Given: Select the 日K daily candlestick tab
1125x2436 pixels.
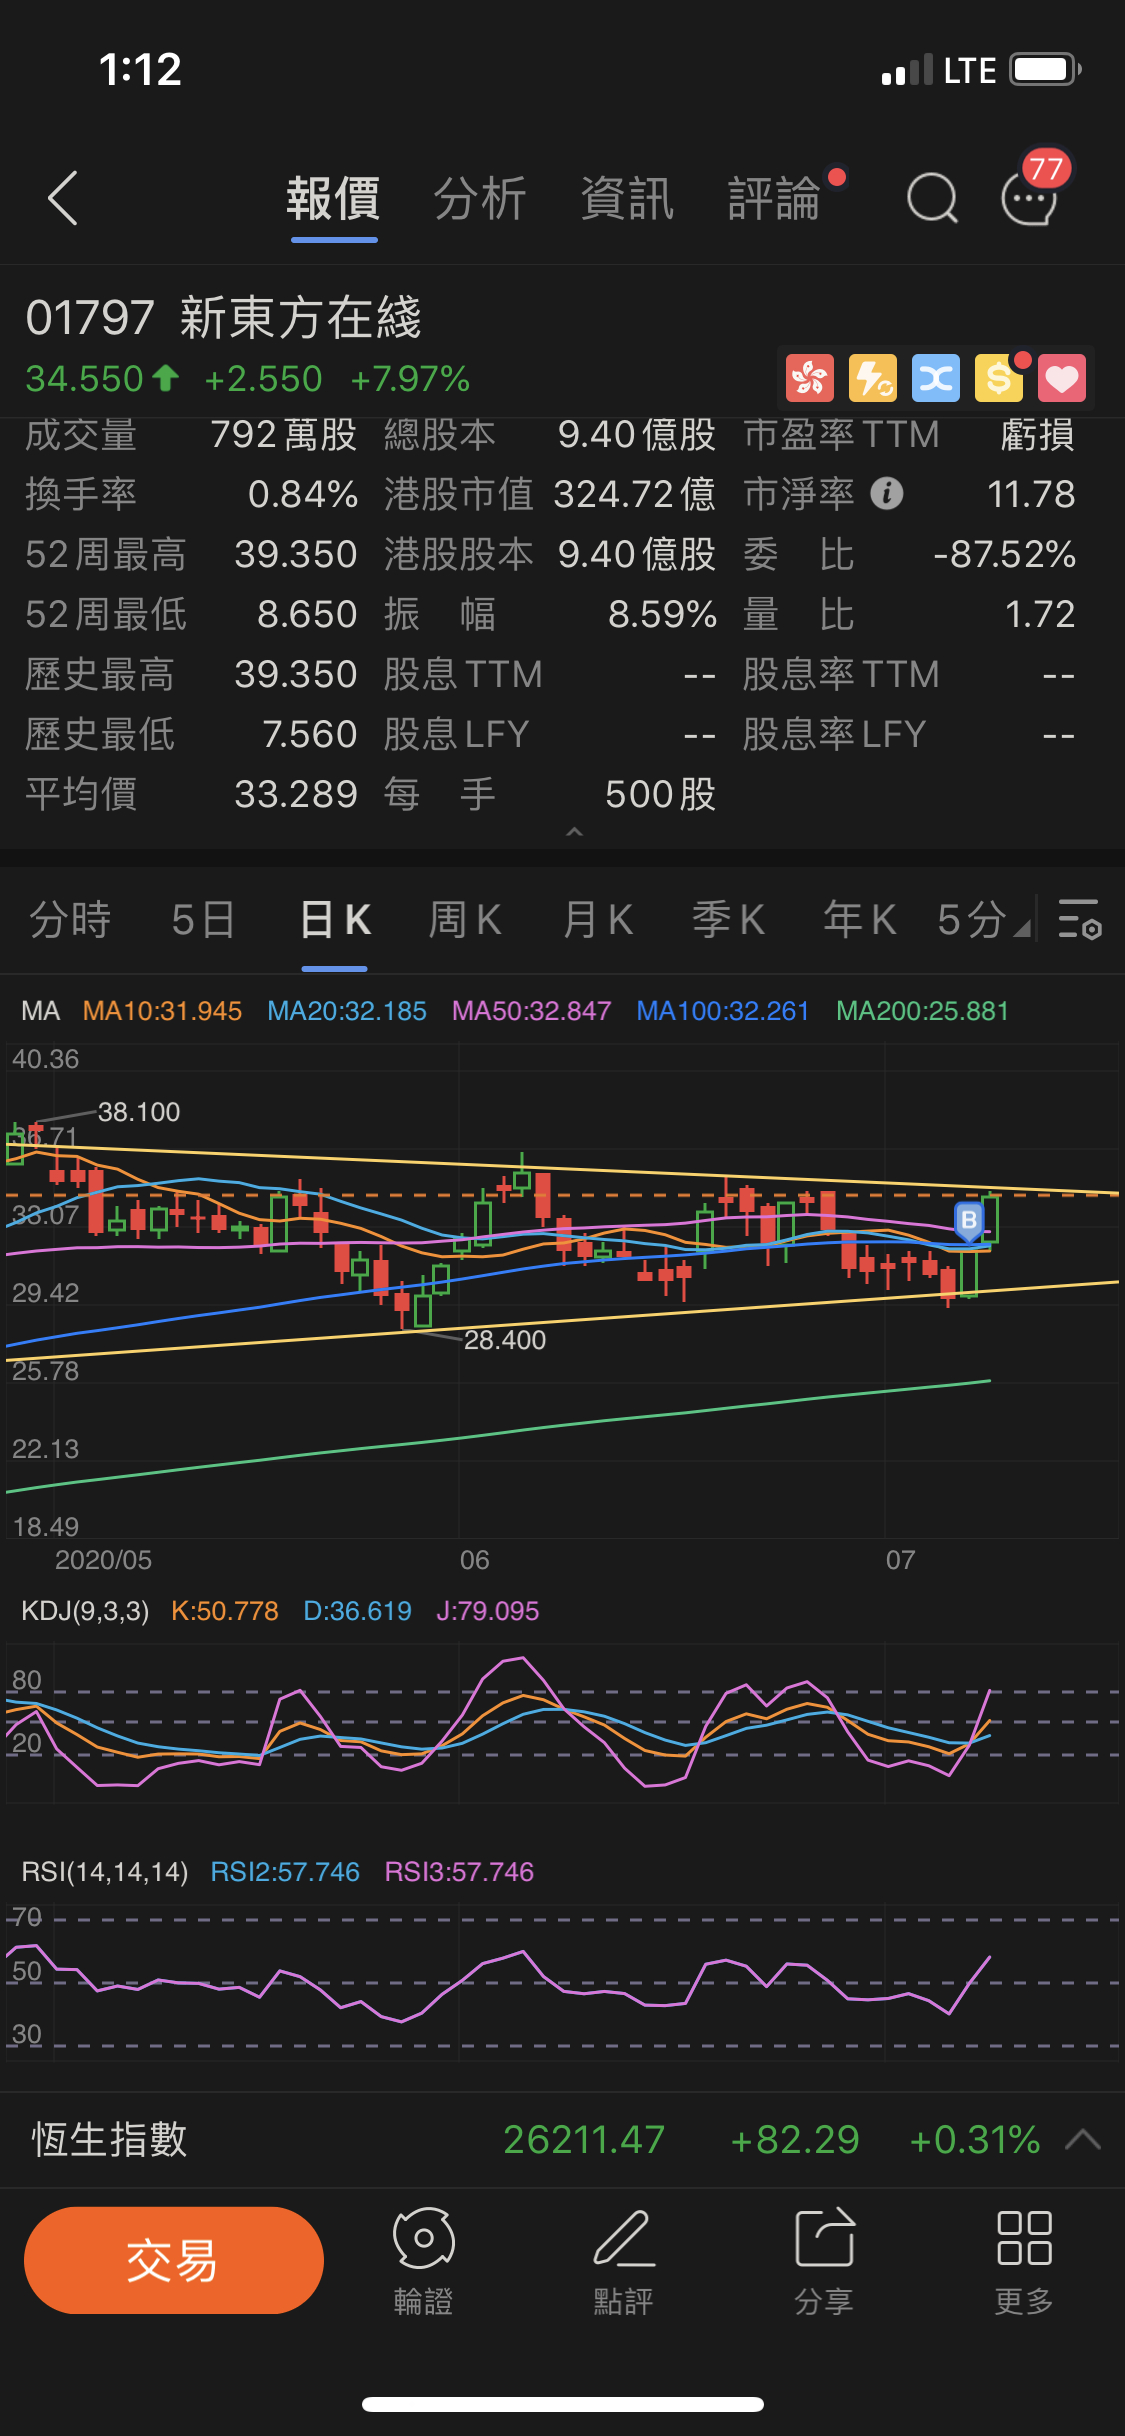Looking at the screenshot, I should (335, 919).
